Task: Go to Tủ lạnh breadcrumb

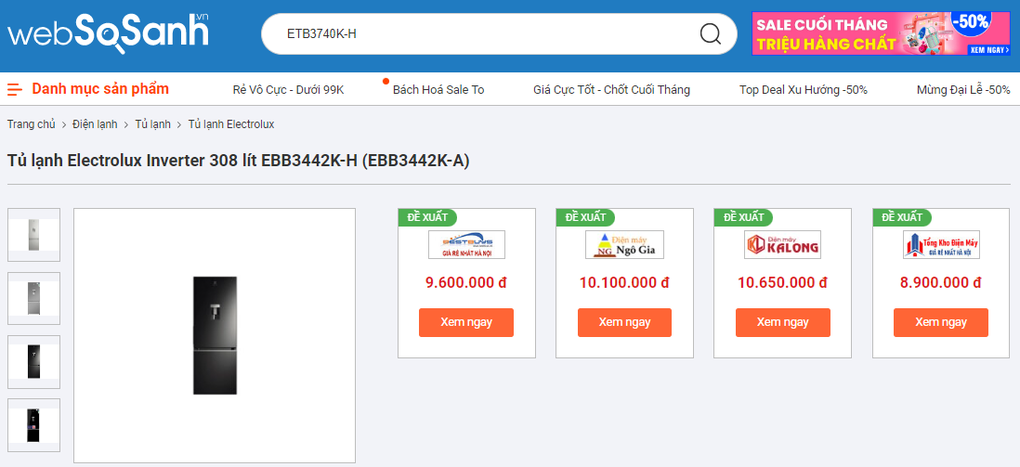Action: coord(153,124)
